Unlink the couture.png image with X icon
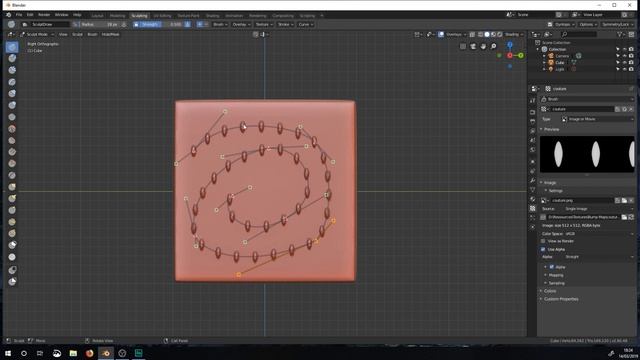640x360 pixels. point(631,200)
